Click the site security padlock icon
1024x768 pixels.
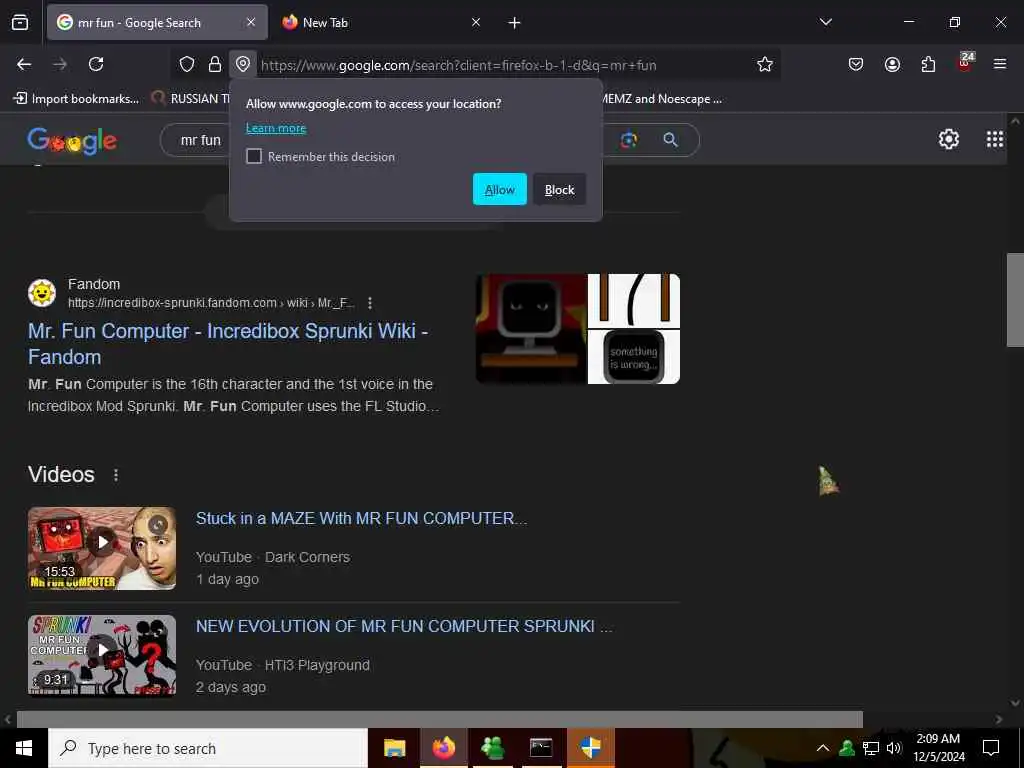coord(214,64)
